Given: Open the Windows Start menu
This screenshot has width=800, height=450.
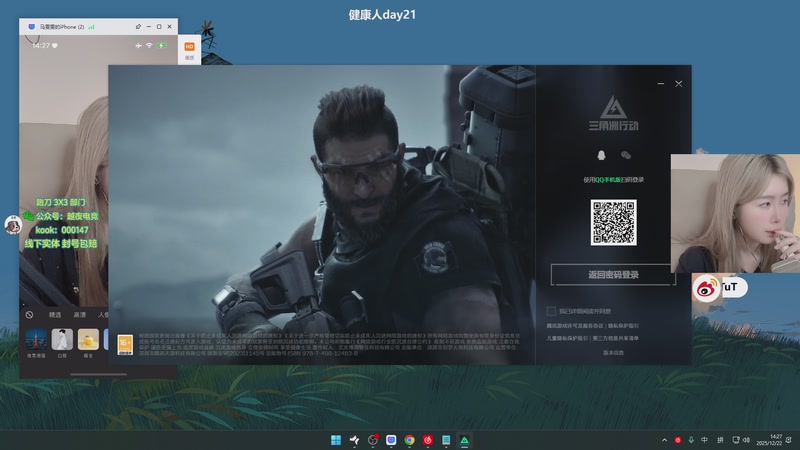Looking at the screenshot, I should pos(336,440).
